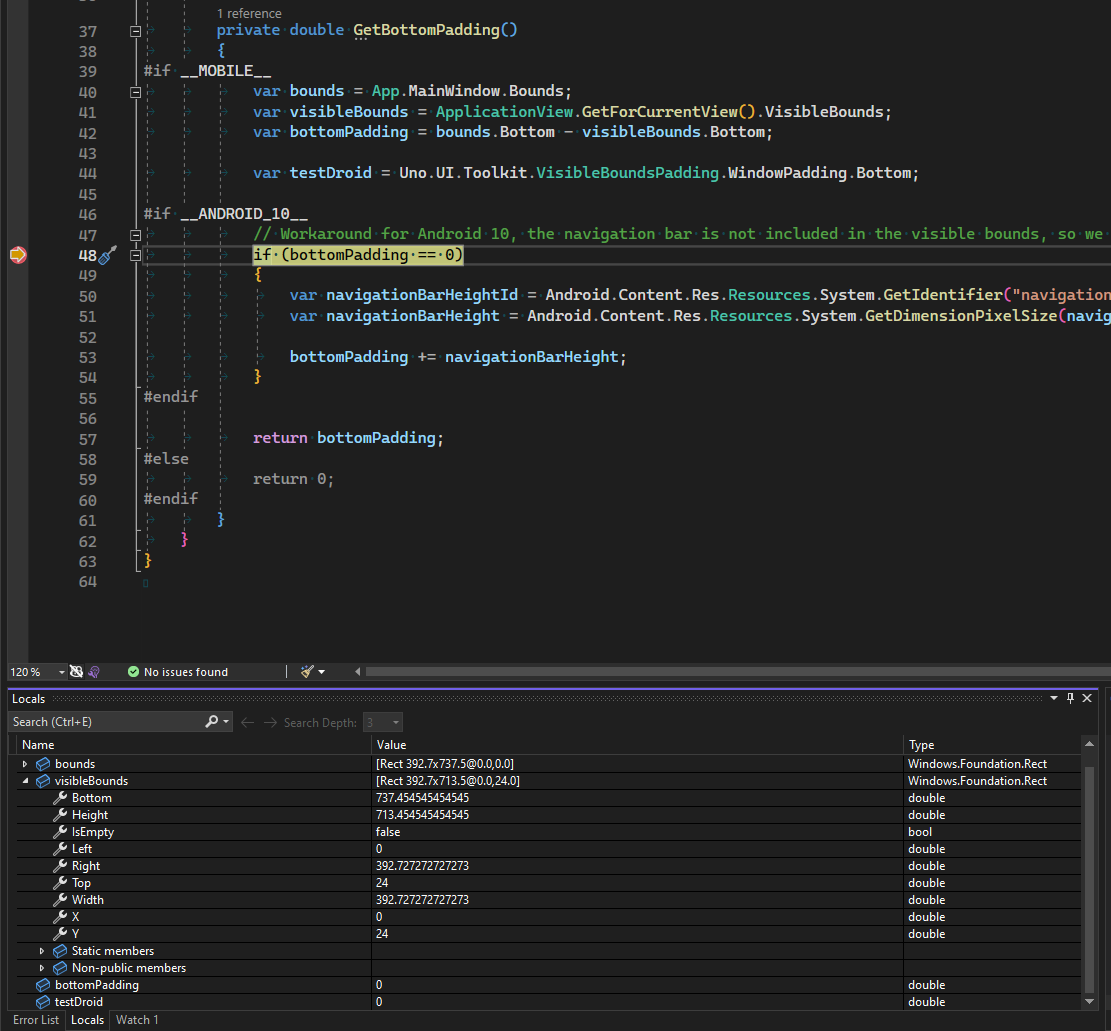Pin the Locals window with the pin icon
The image size is (1111, 1031).
(1070, 699)
